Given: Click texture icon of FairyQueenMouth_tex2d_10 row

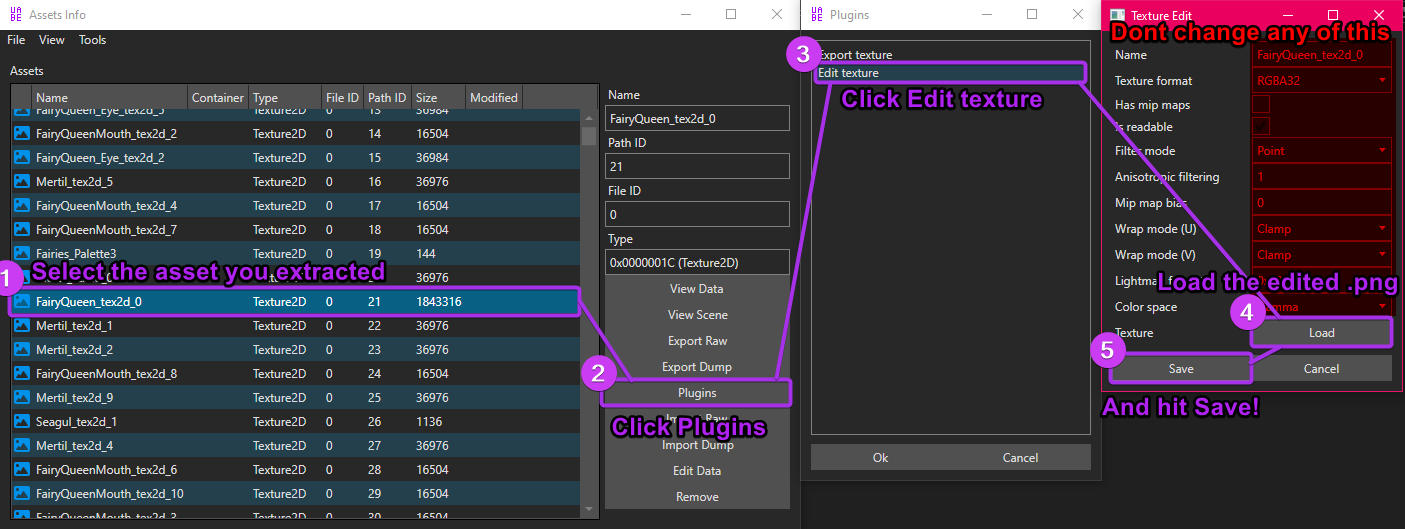Looking at the screenshot, I should point(22,493).
